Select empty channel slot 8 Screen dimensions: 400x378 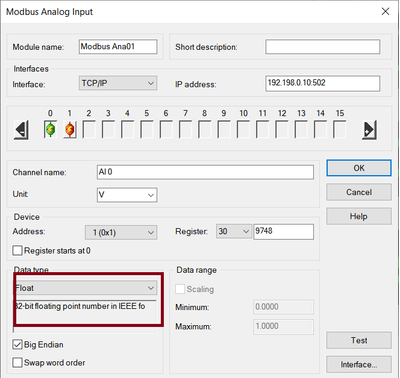click(205, 129)
